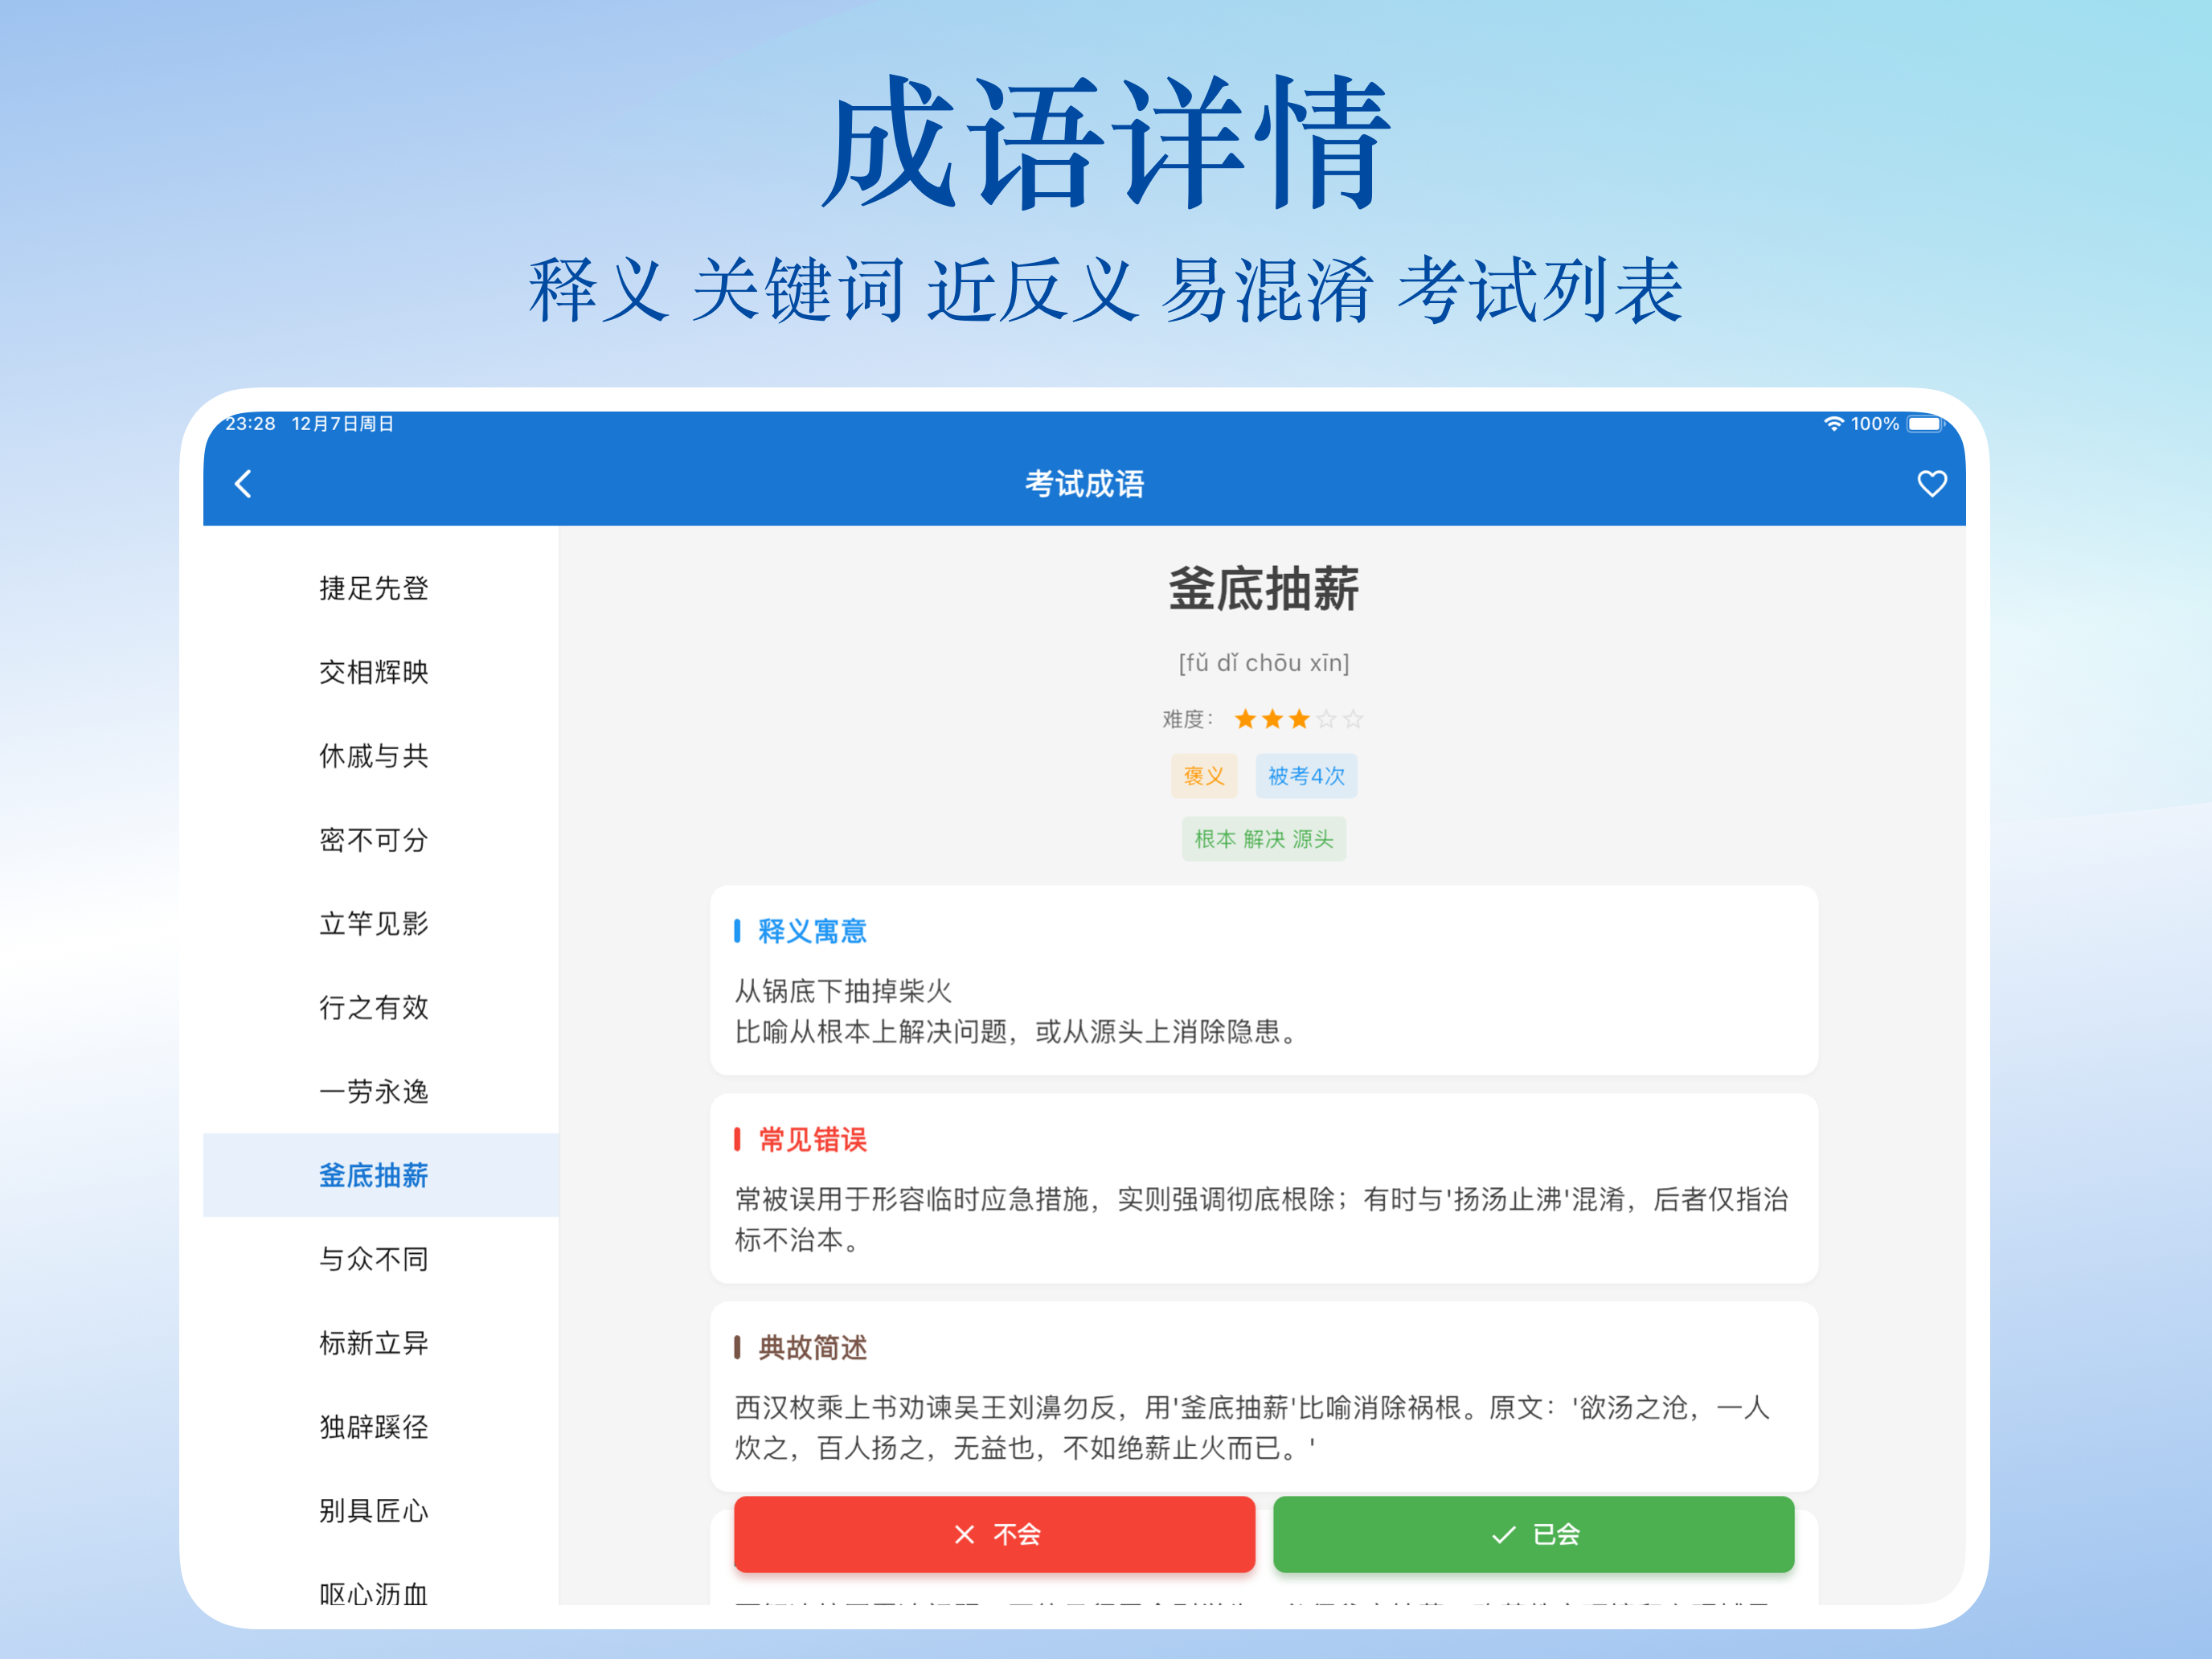2212x1659 pixels.
Task: Click the 难度 label
Action: tap(1187, 719)
